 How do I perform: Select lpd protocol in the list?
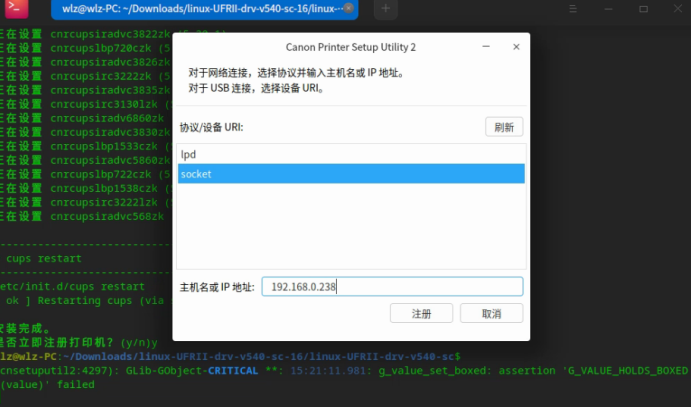pyautogui.click(x=351, y=155)
